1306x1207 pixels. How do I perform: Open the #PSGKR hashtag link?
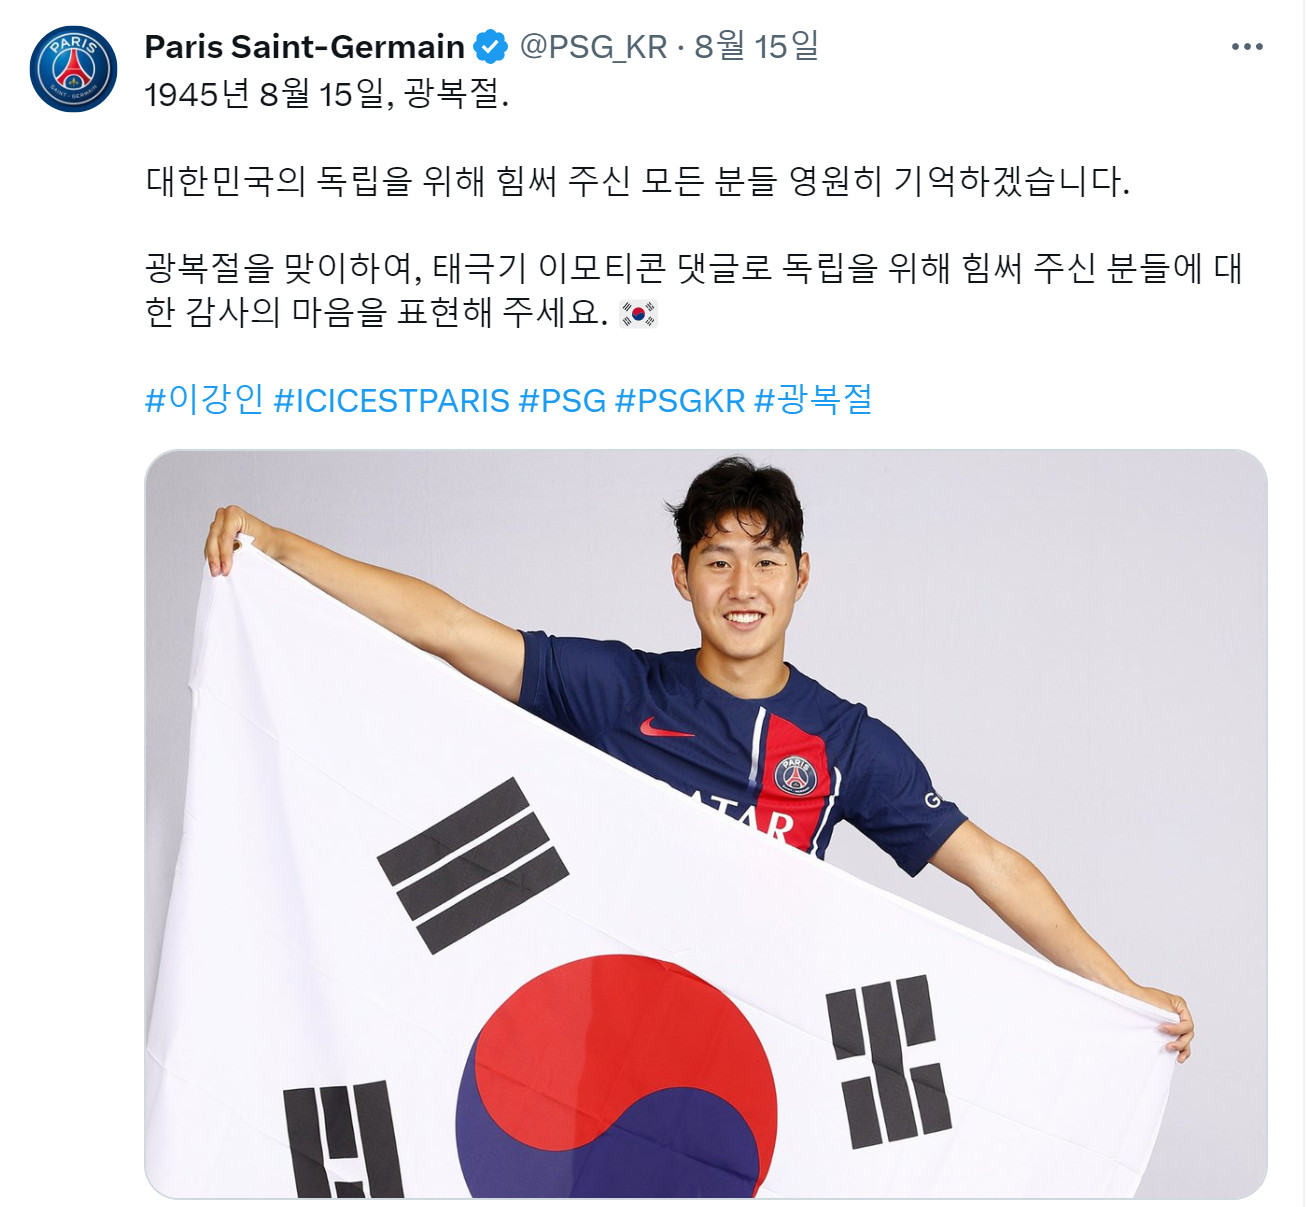pyautogui.click(x=680, y=400)
